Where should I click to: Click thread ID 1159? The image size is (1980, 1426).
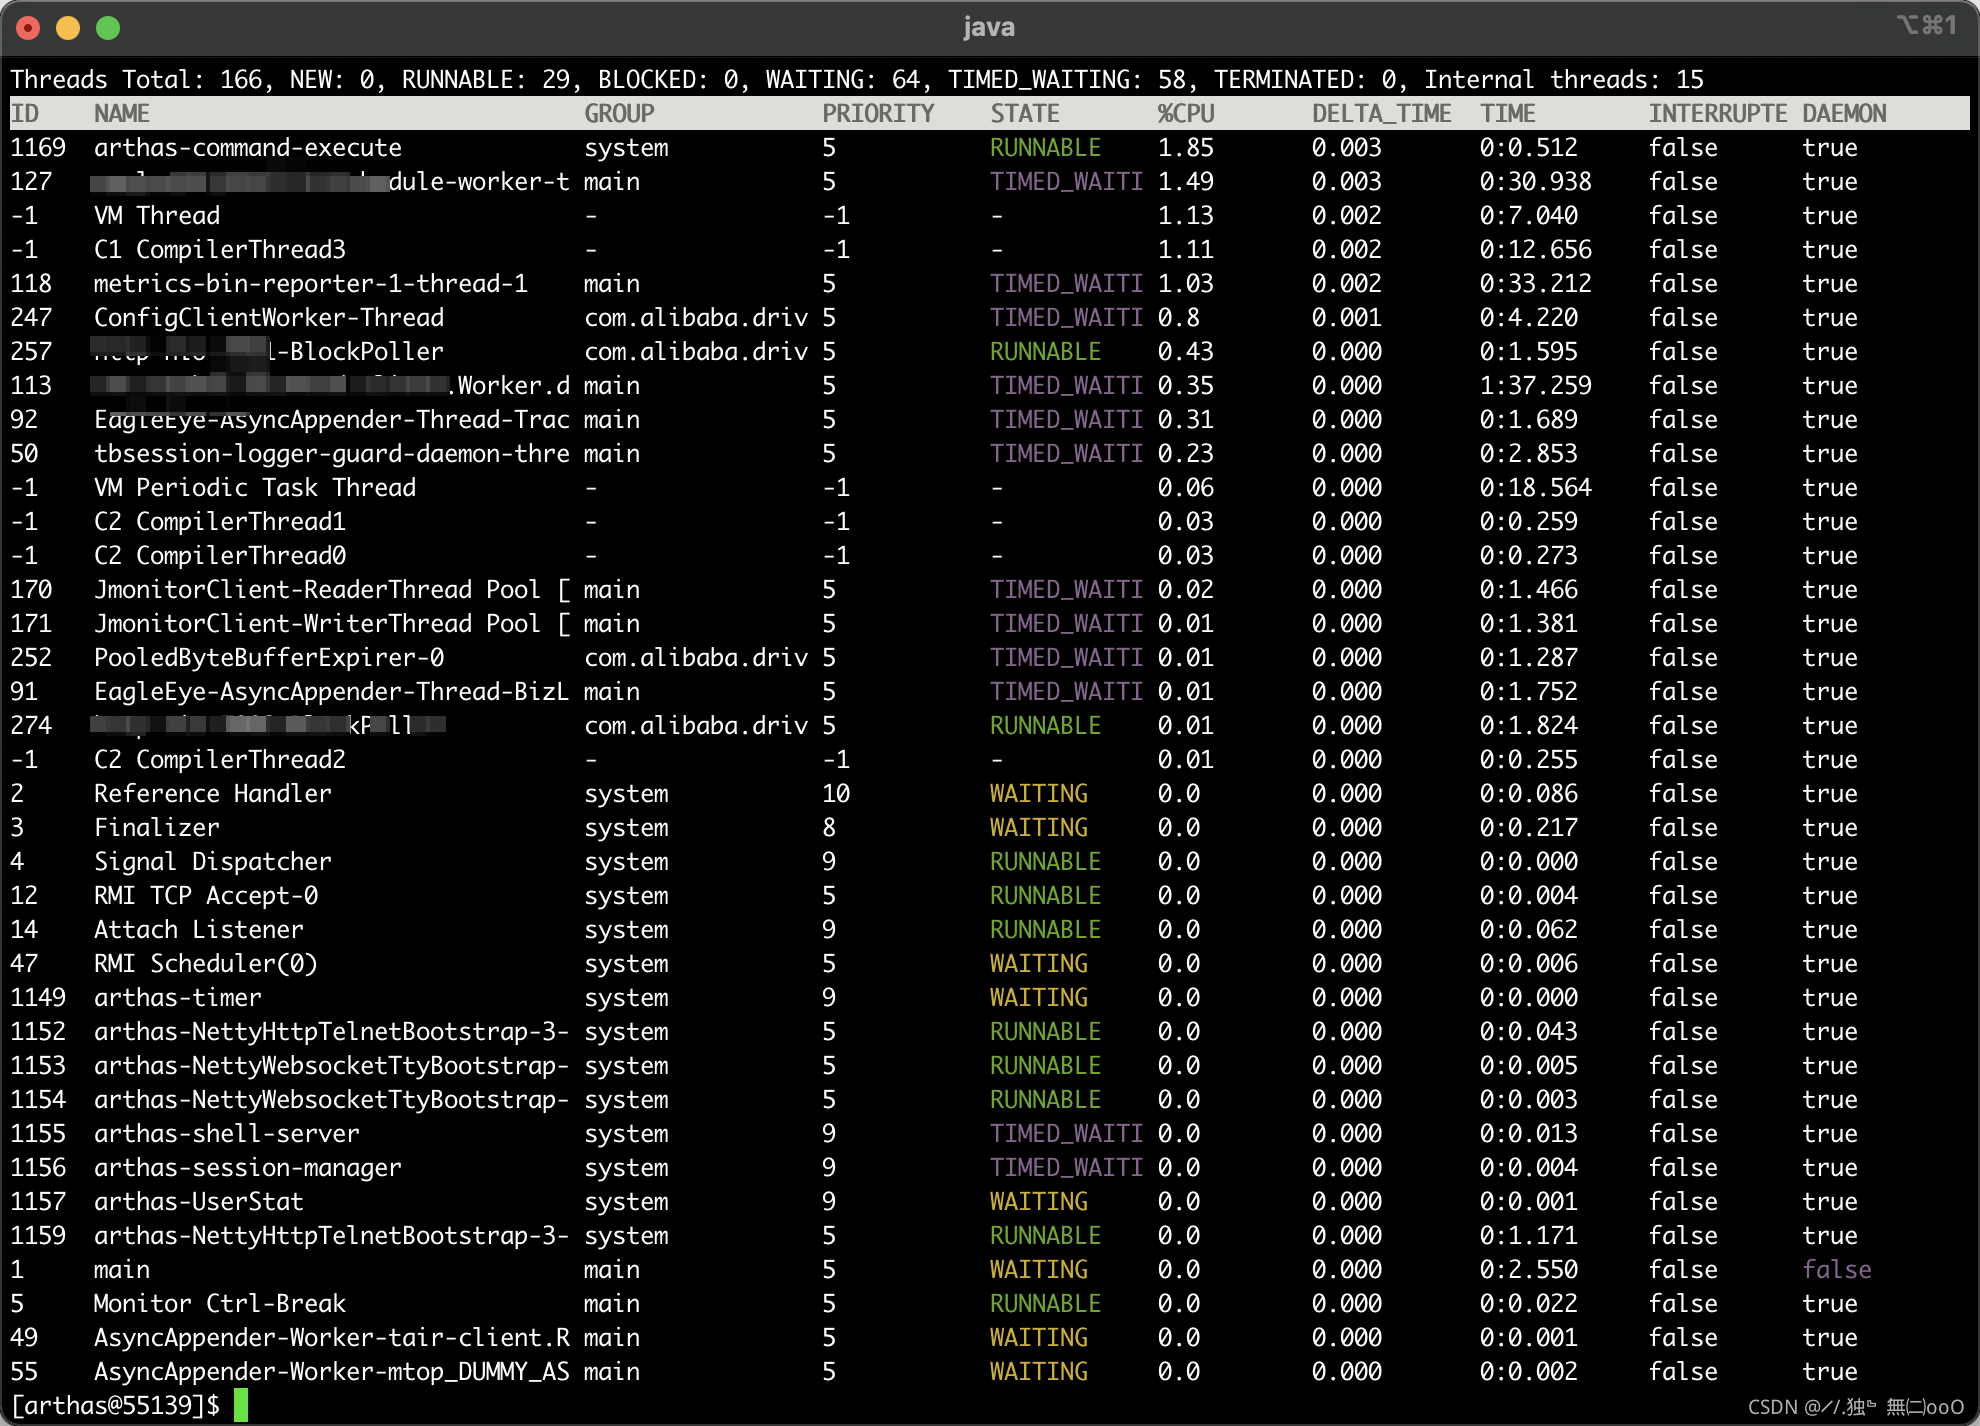click(38, 1236)
